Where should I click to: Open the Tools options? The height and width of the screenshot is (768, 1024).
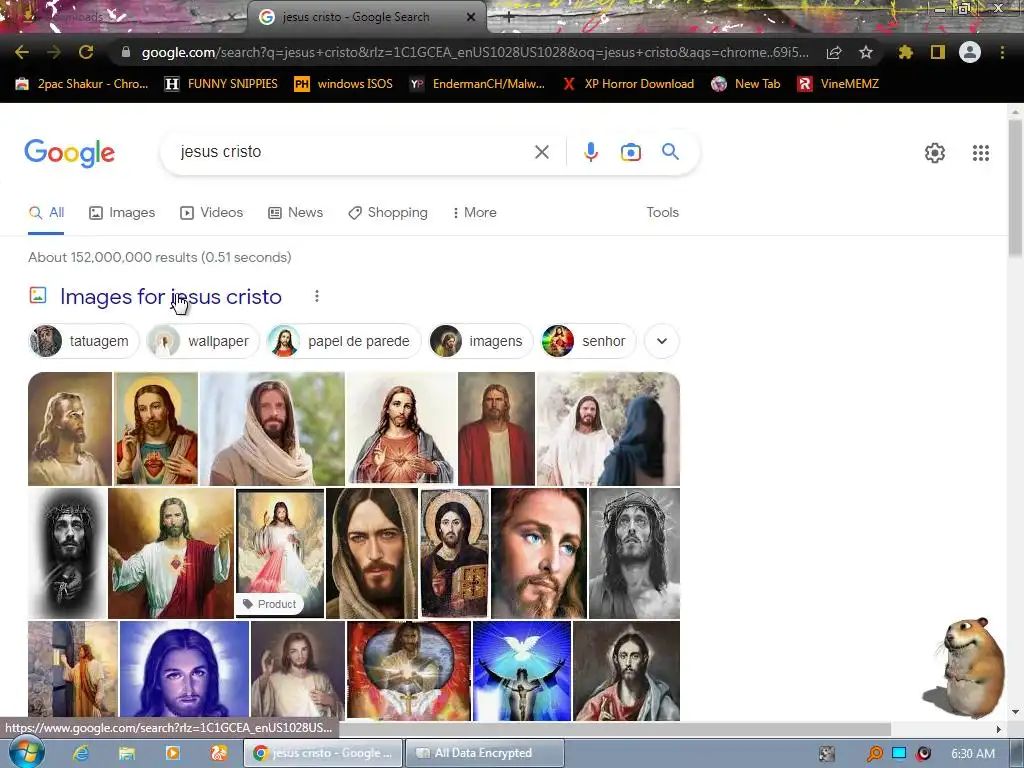click(662, 213)
